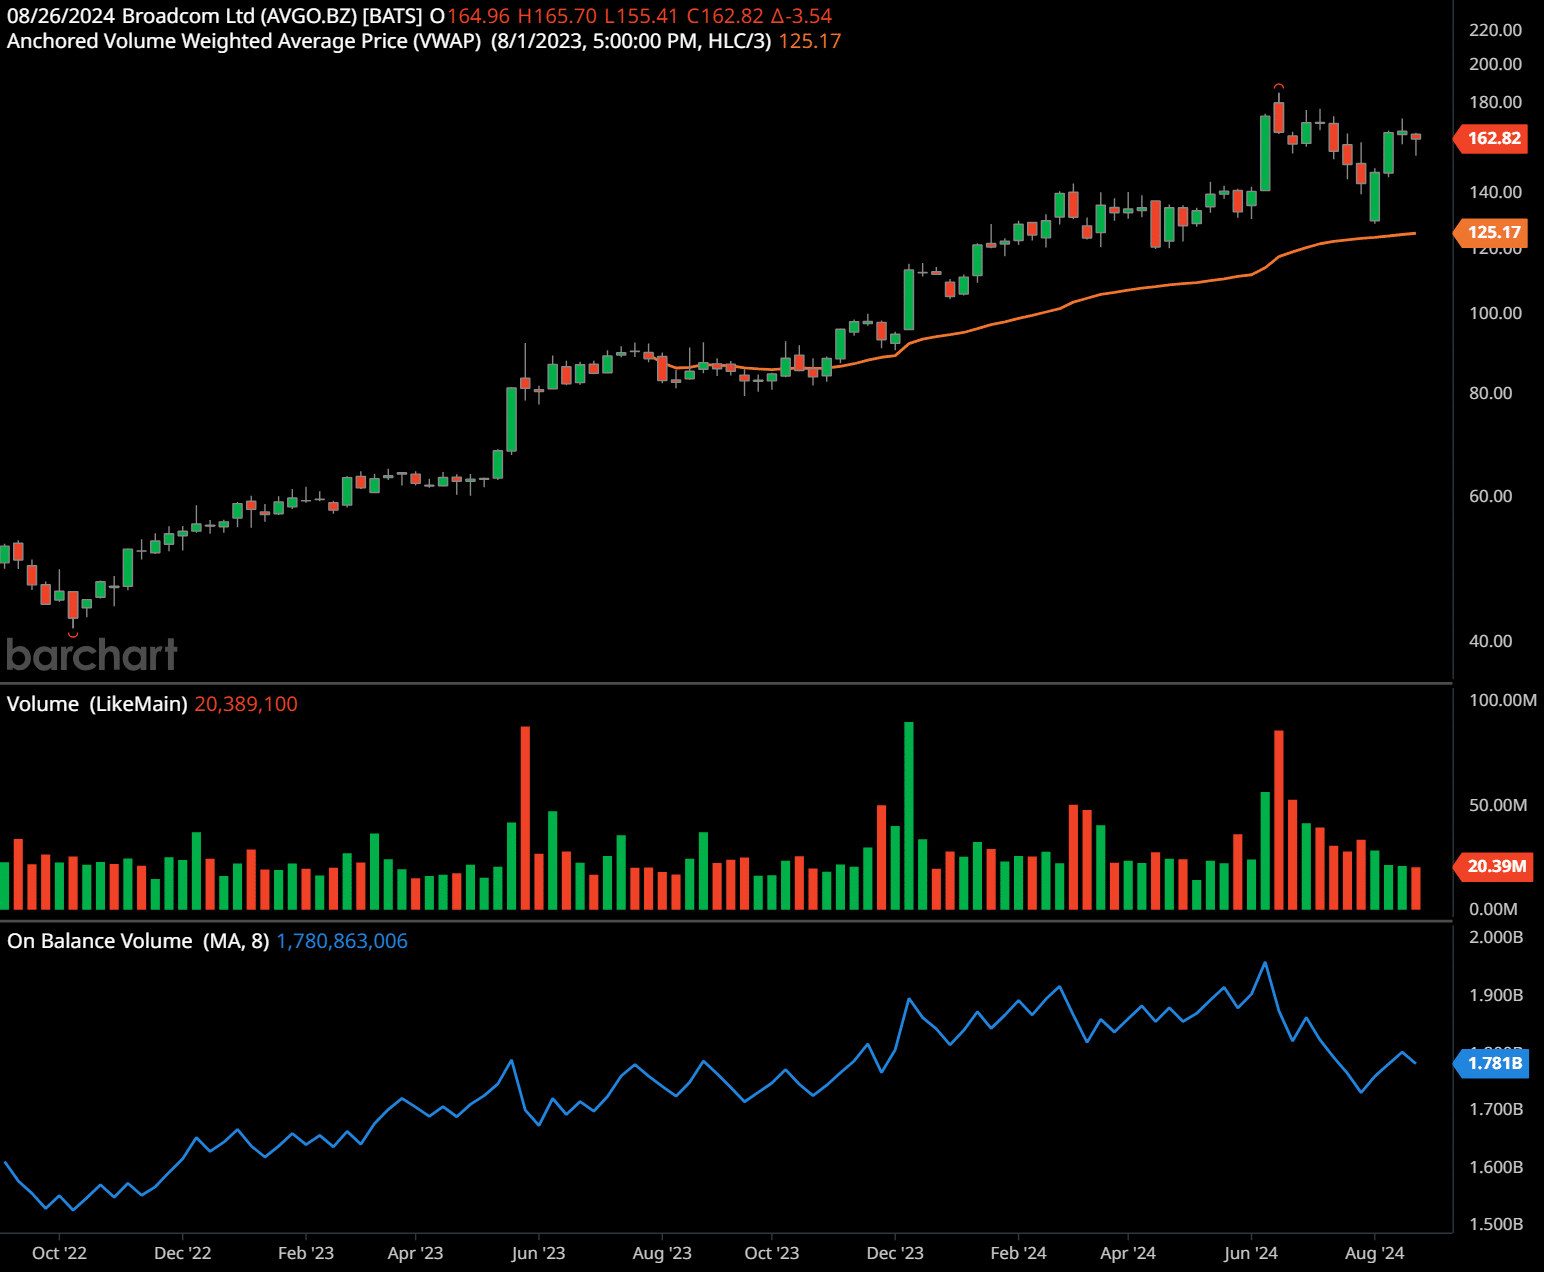
Task: Click the 1.700B OBV axis label
Action: (x=1496, y=1109)
